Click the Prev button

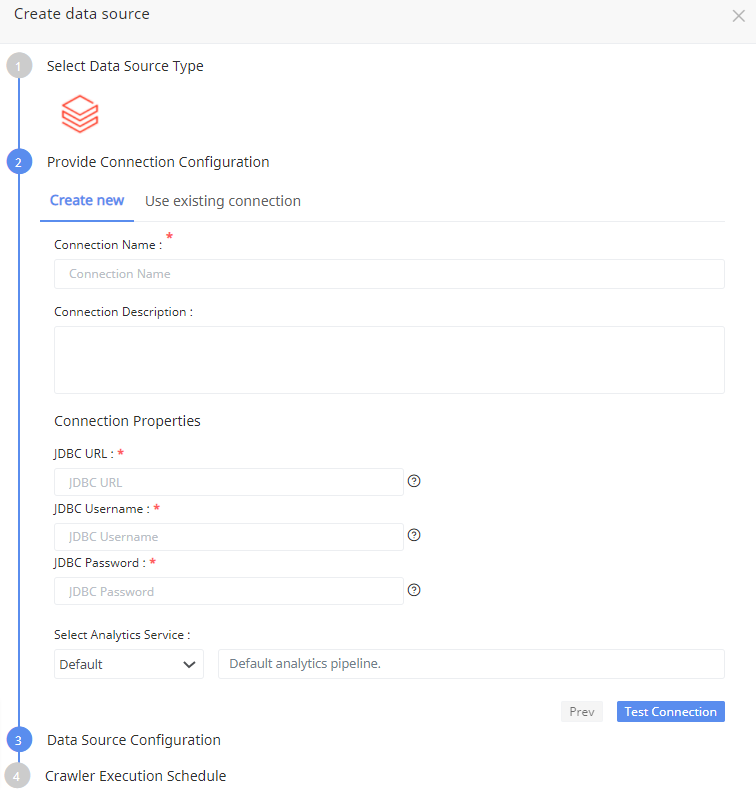pyautogui.click(x=581, y=711)
